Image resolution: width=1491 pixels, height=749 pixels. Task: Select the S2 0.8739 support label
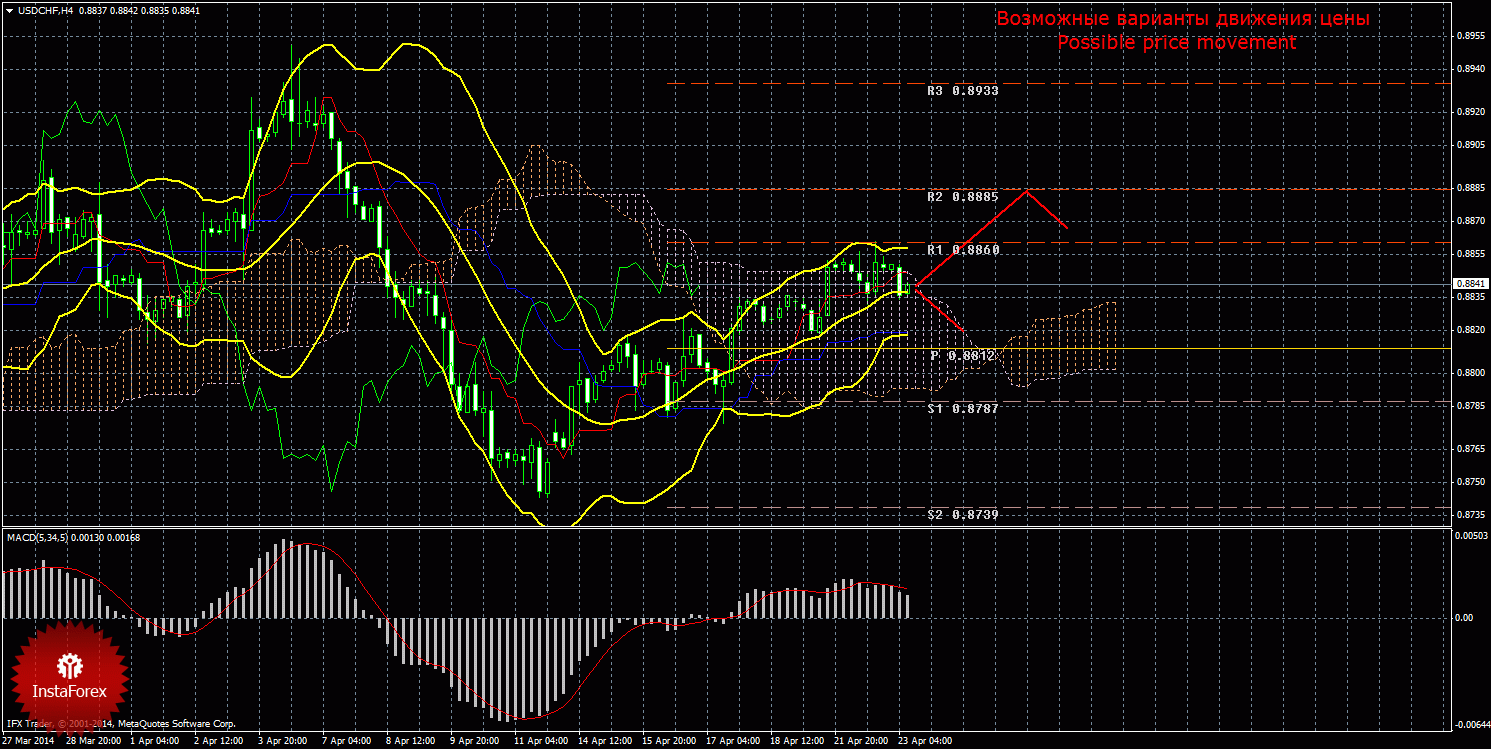pyautogui.click(x=962, y=514)
